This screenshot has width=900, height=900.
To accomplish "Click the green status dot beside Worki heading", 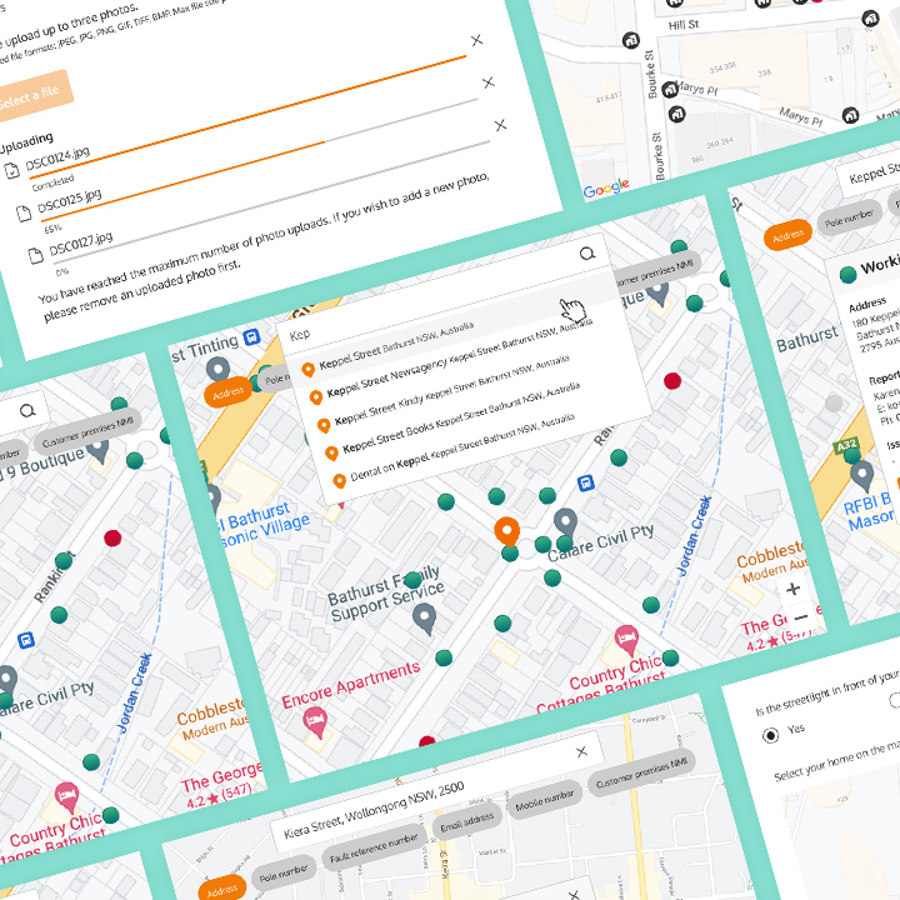I will point(848,275).
